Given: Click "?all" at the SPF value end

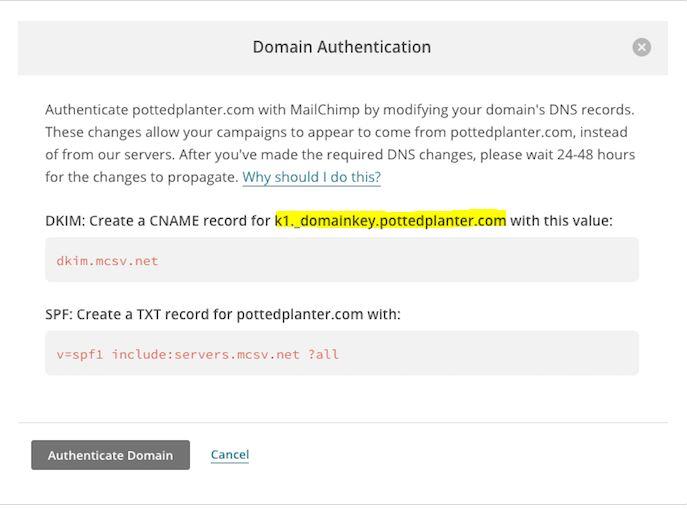Looking at the screenshot, I should [323, 354].
